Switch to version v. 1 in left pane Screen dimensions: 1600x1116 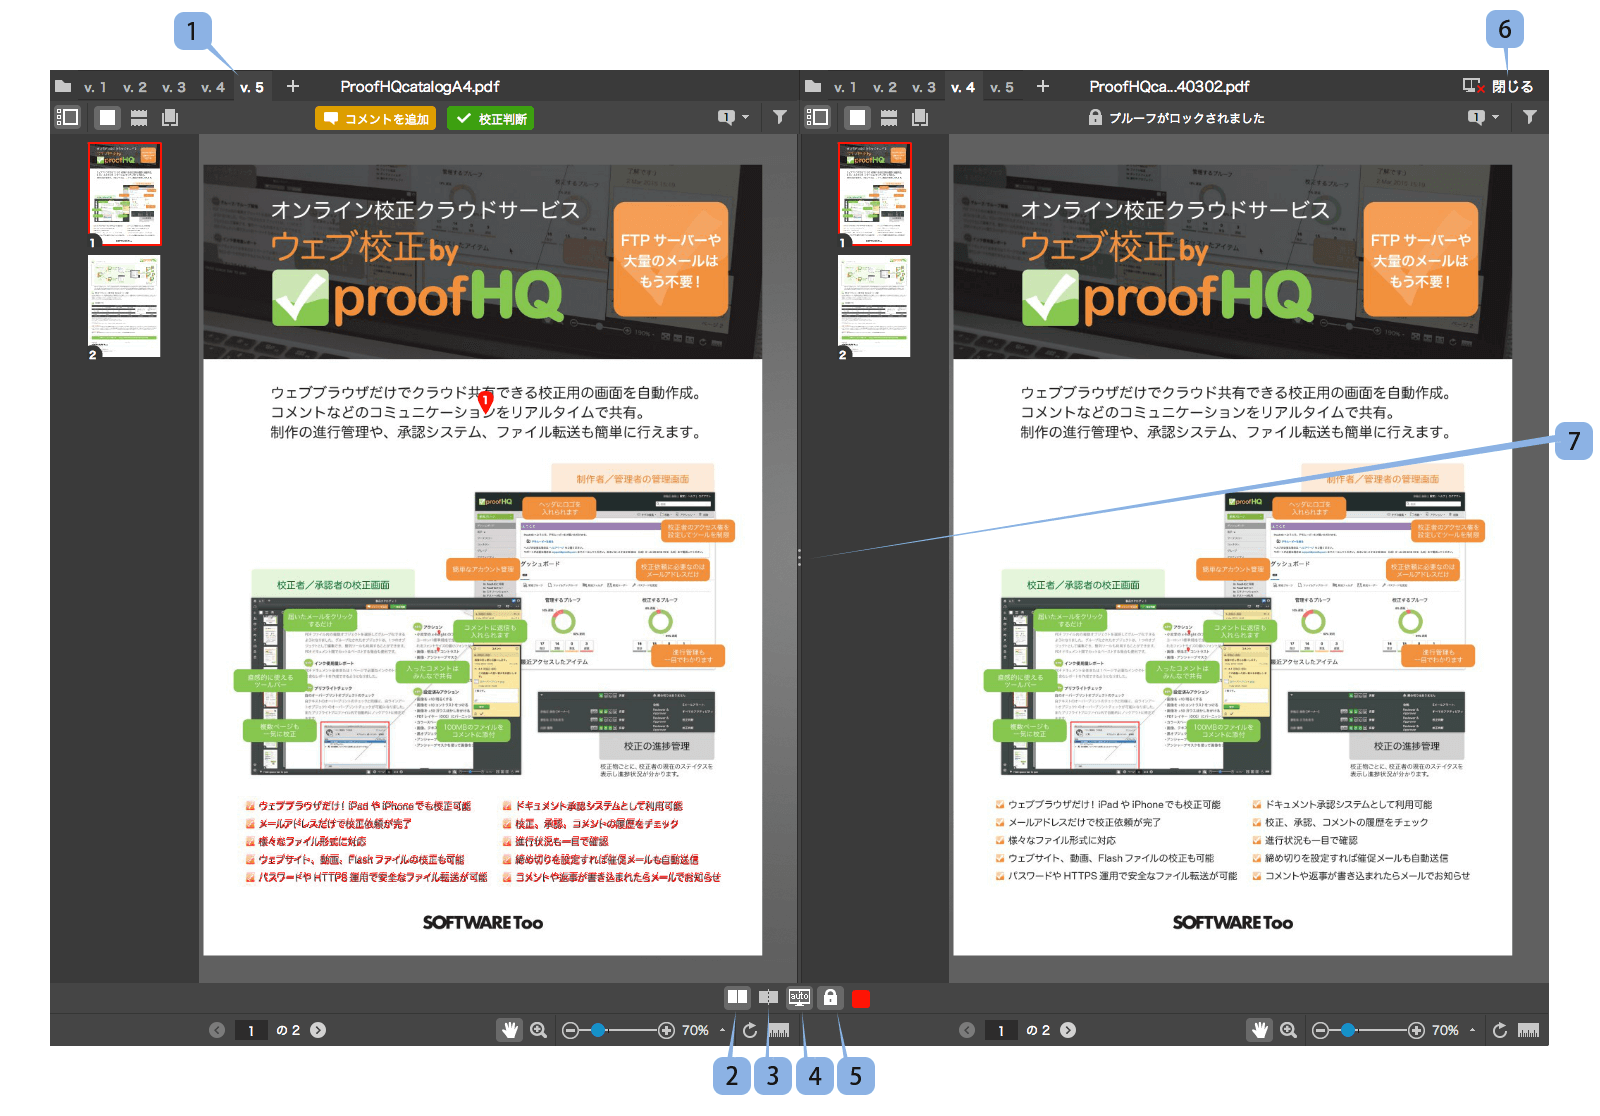coord(95,87)
